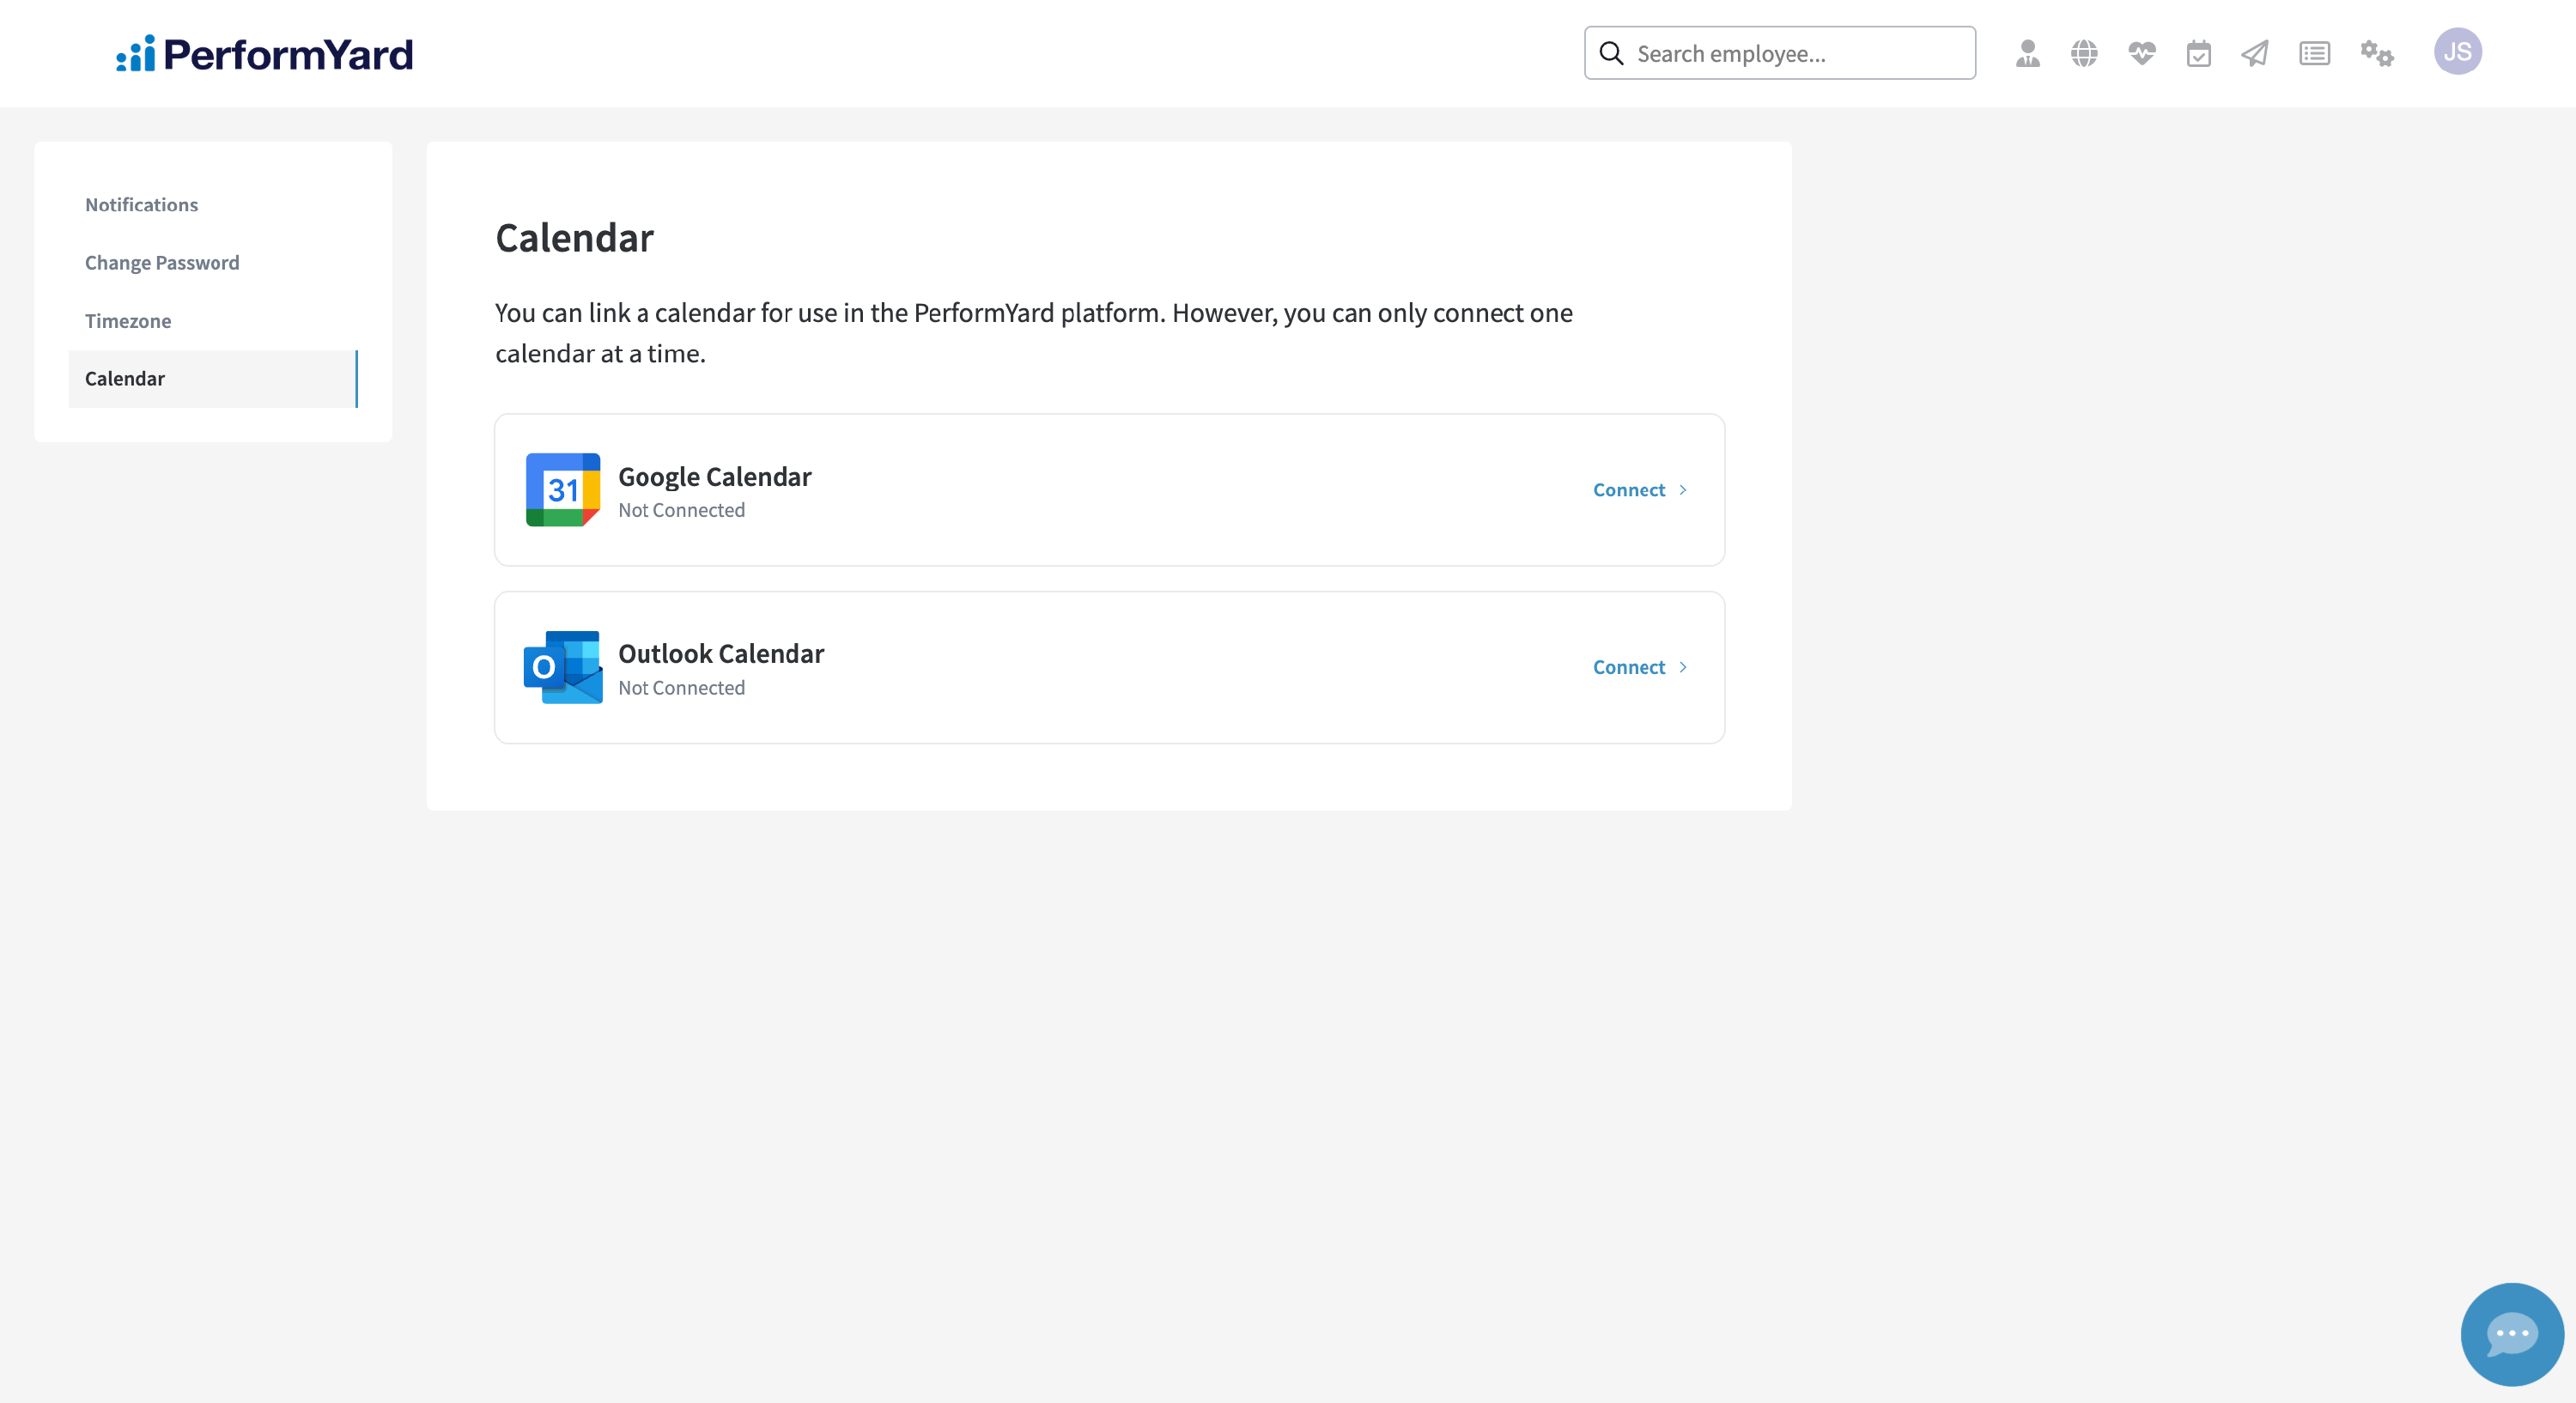Image resolution: width=2576 pixels, height=1403 pixels.
Task: Open Timezone settings in sidebar
Action: click(128, 321)
